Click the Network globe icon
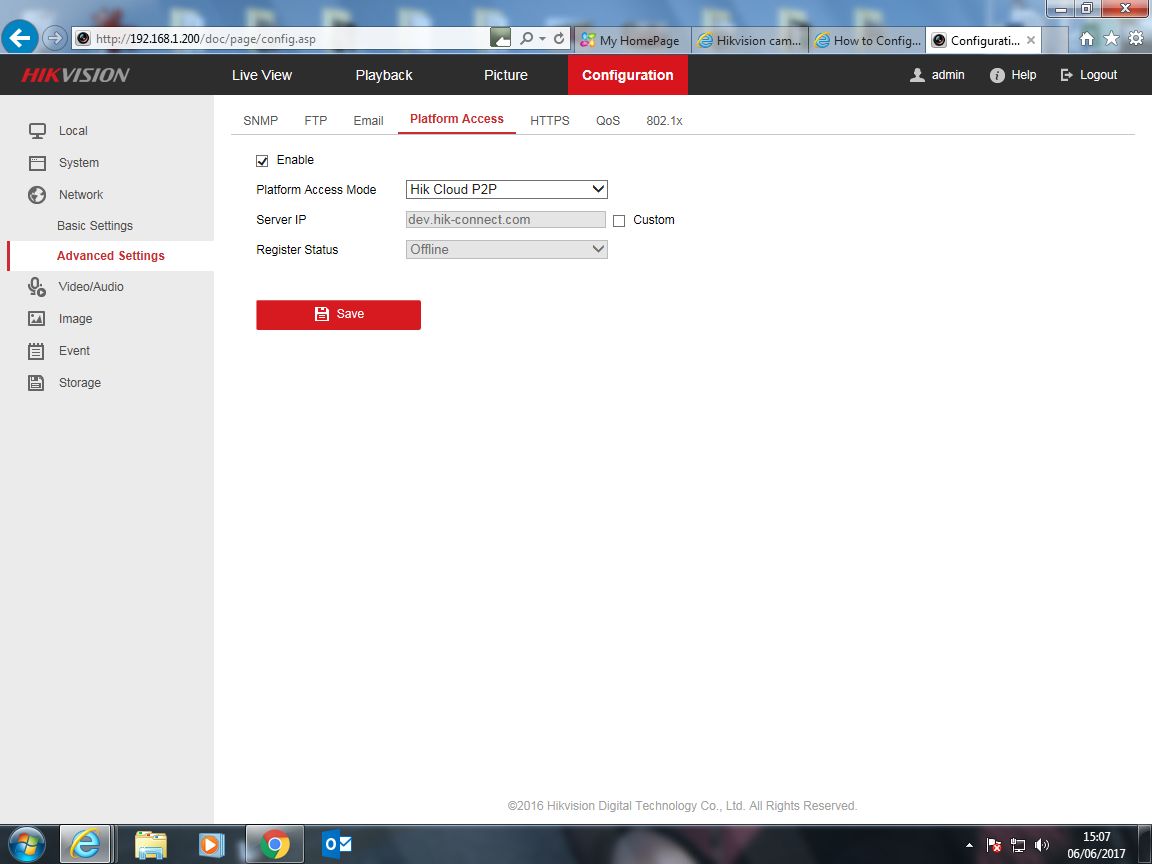 click(x=37, y=195)
